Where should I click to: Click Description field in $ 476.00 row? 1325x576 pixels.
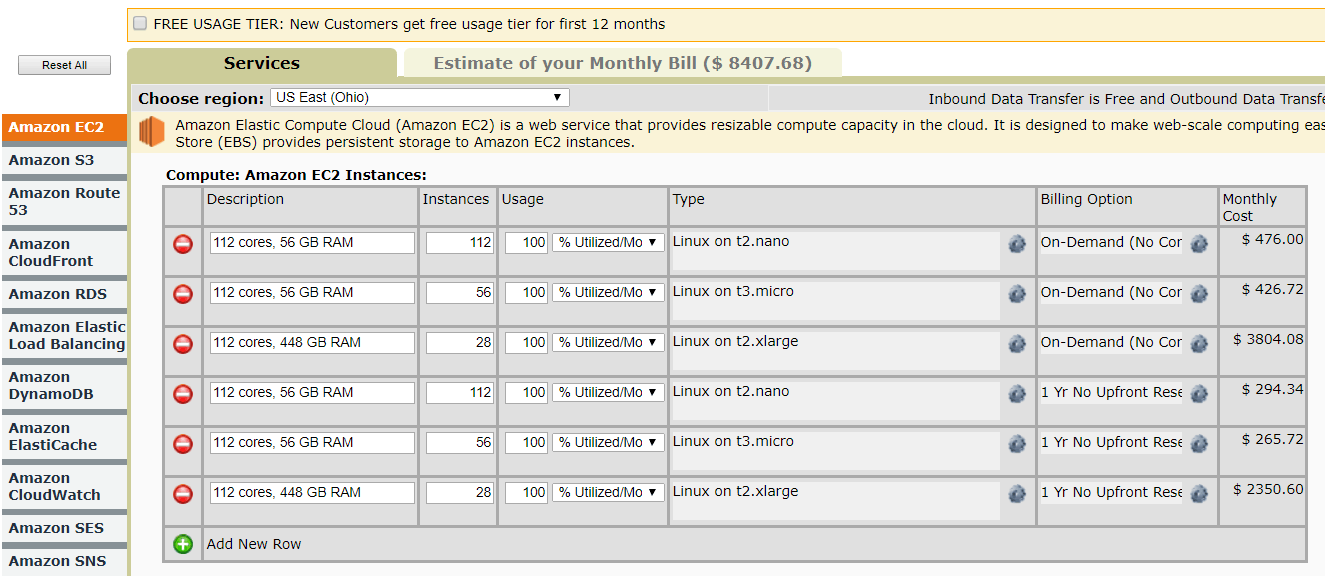[x=312, y=243]
